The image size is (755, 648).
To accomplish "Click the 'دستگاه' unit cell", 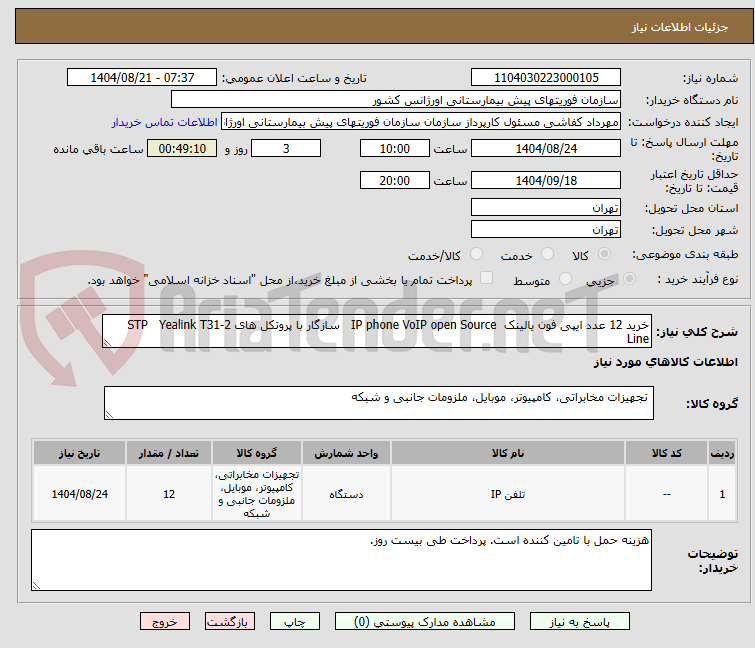I will [346, 494].
